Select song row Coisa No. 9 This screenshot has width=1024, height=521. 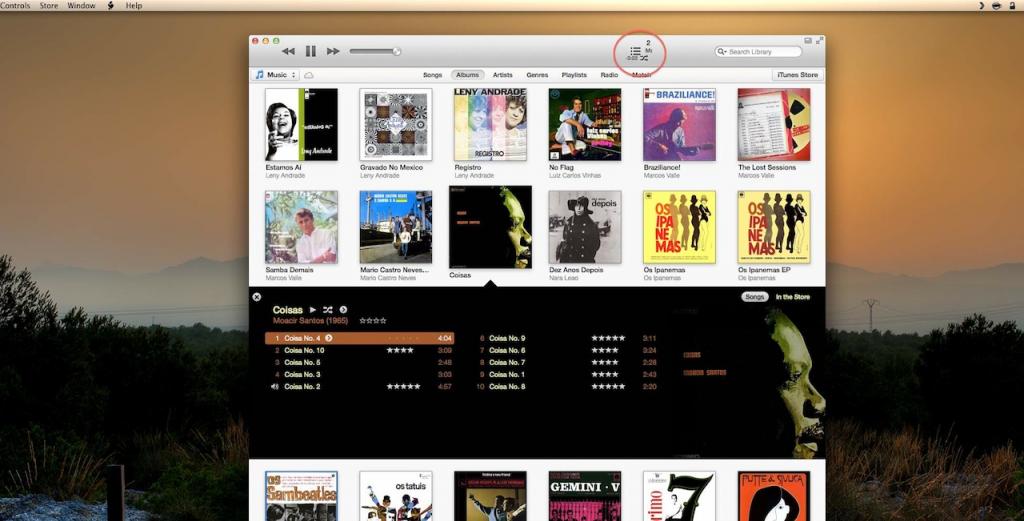(566, 338)
